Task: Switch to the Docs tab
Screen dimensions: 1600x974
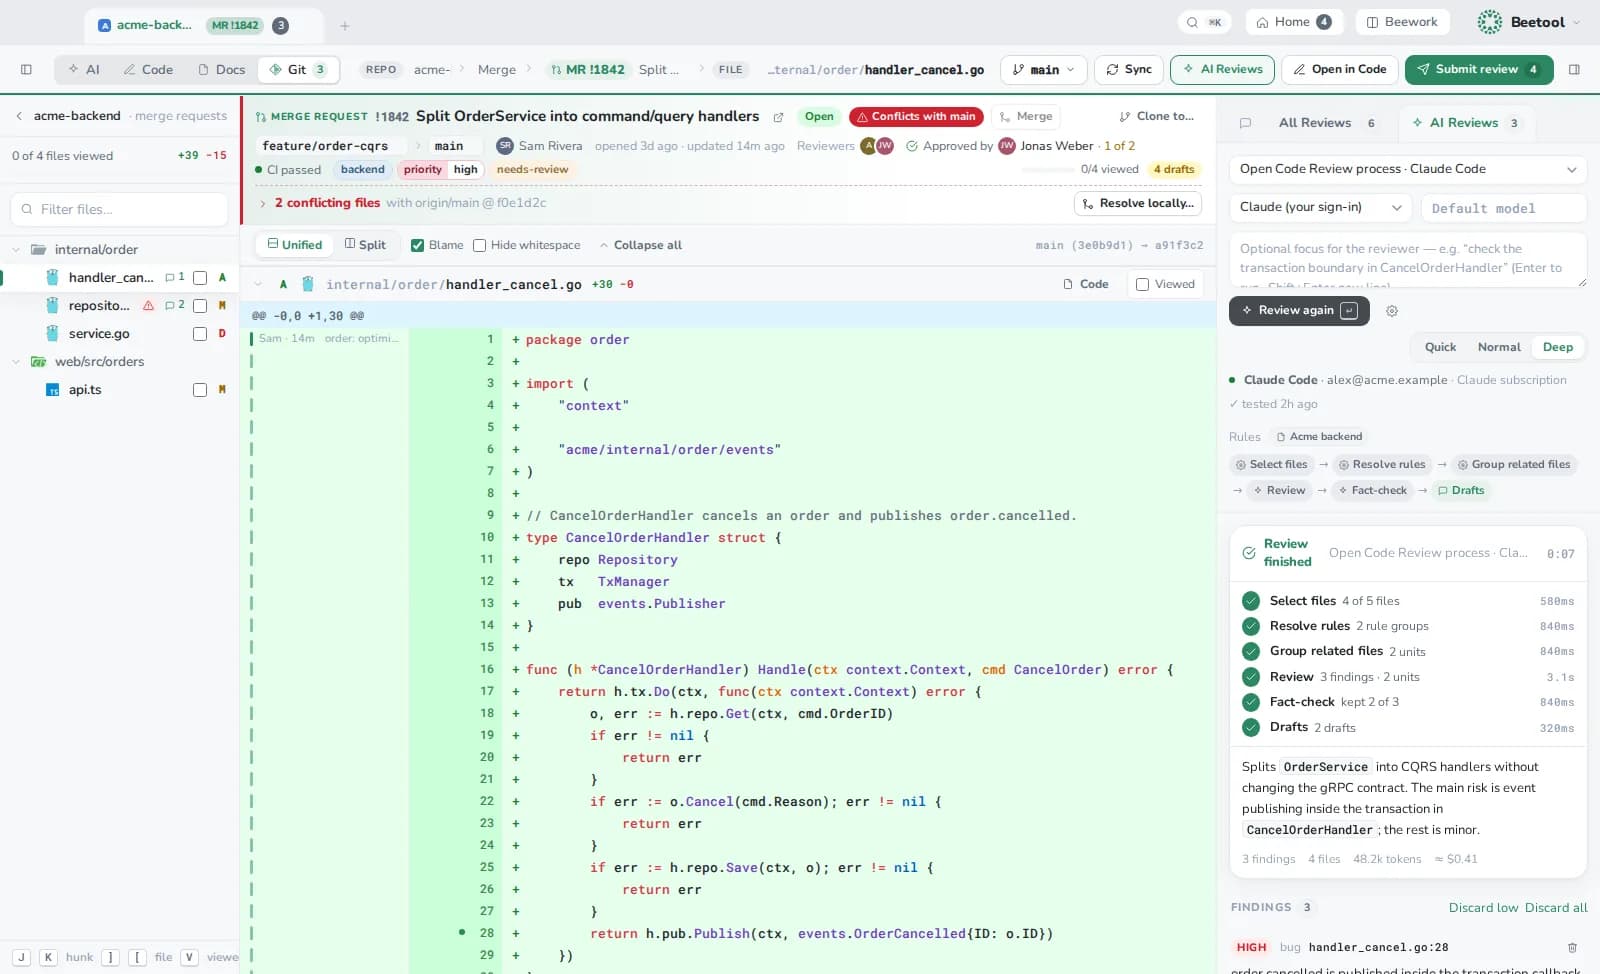Action: (x=221, y=70)
